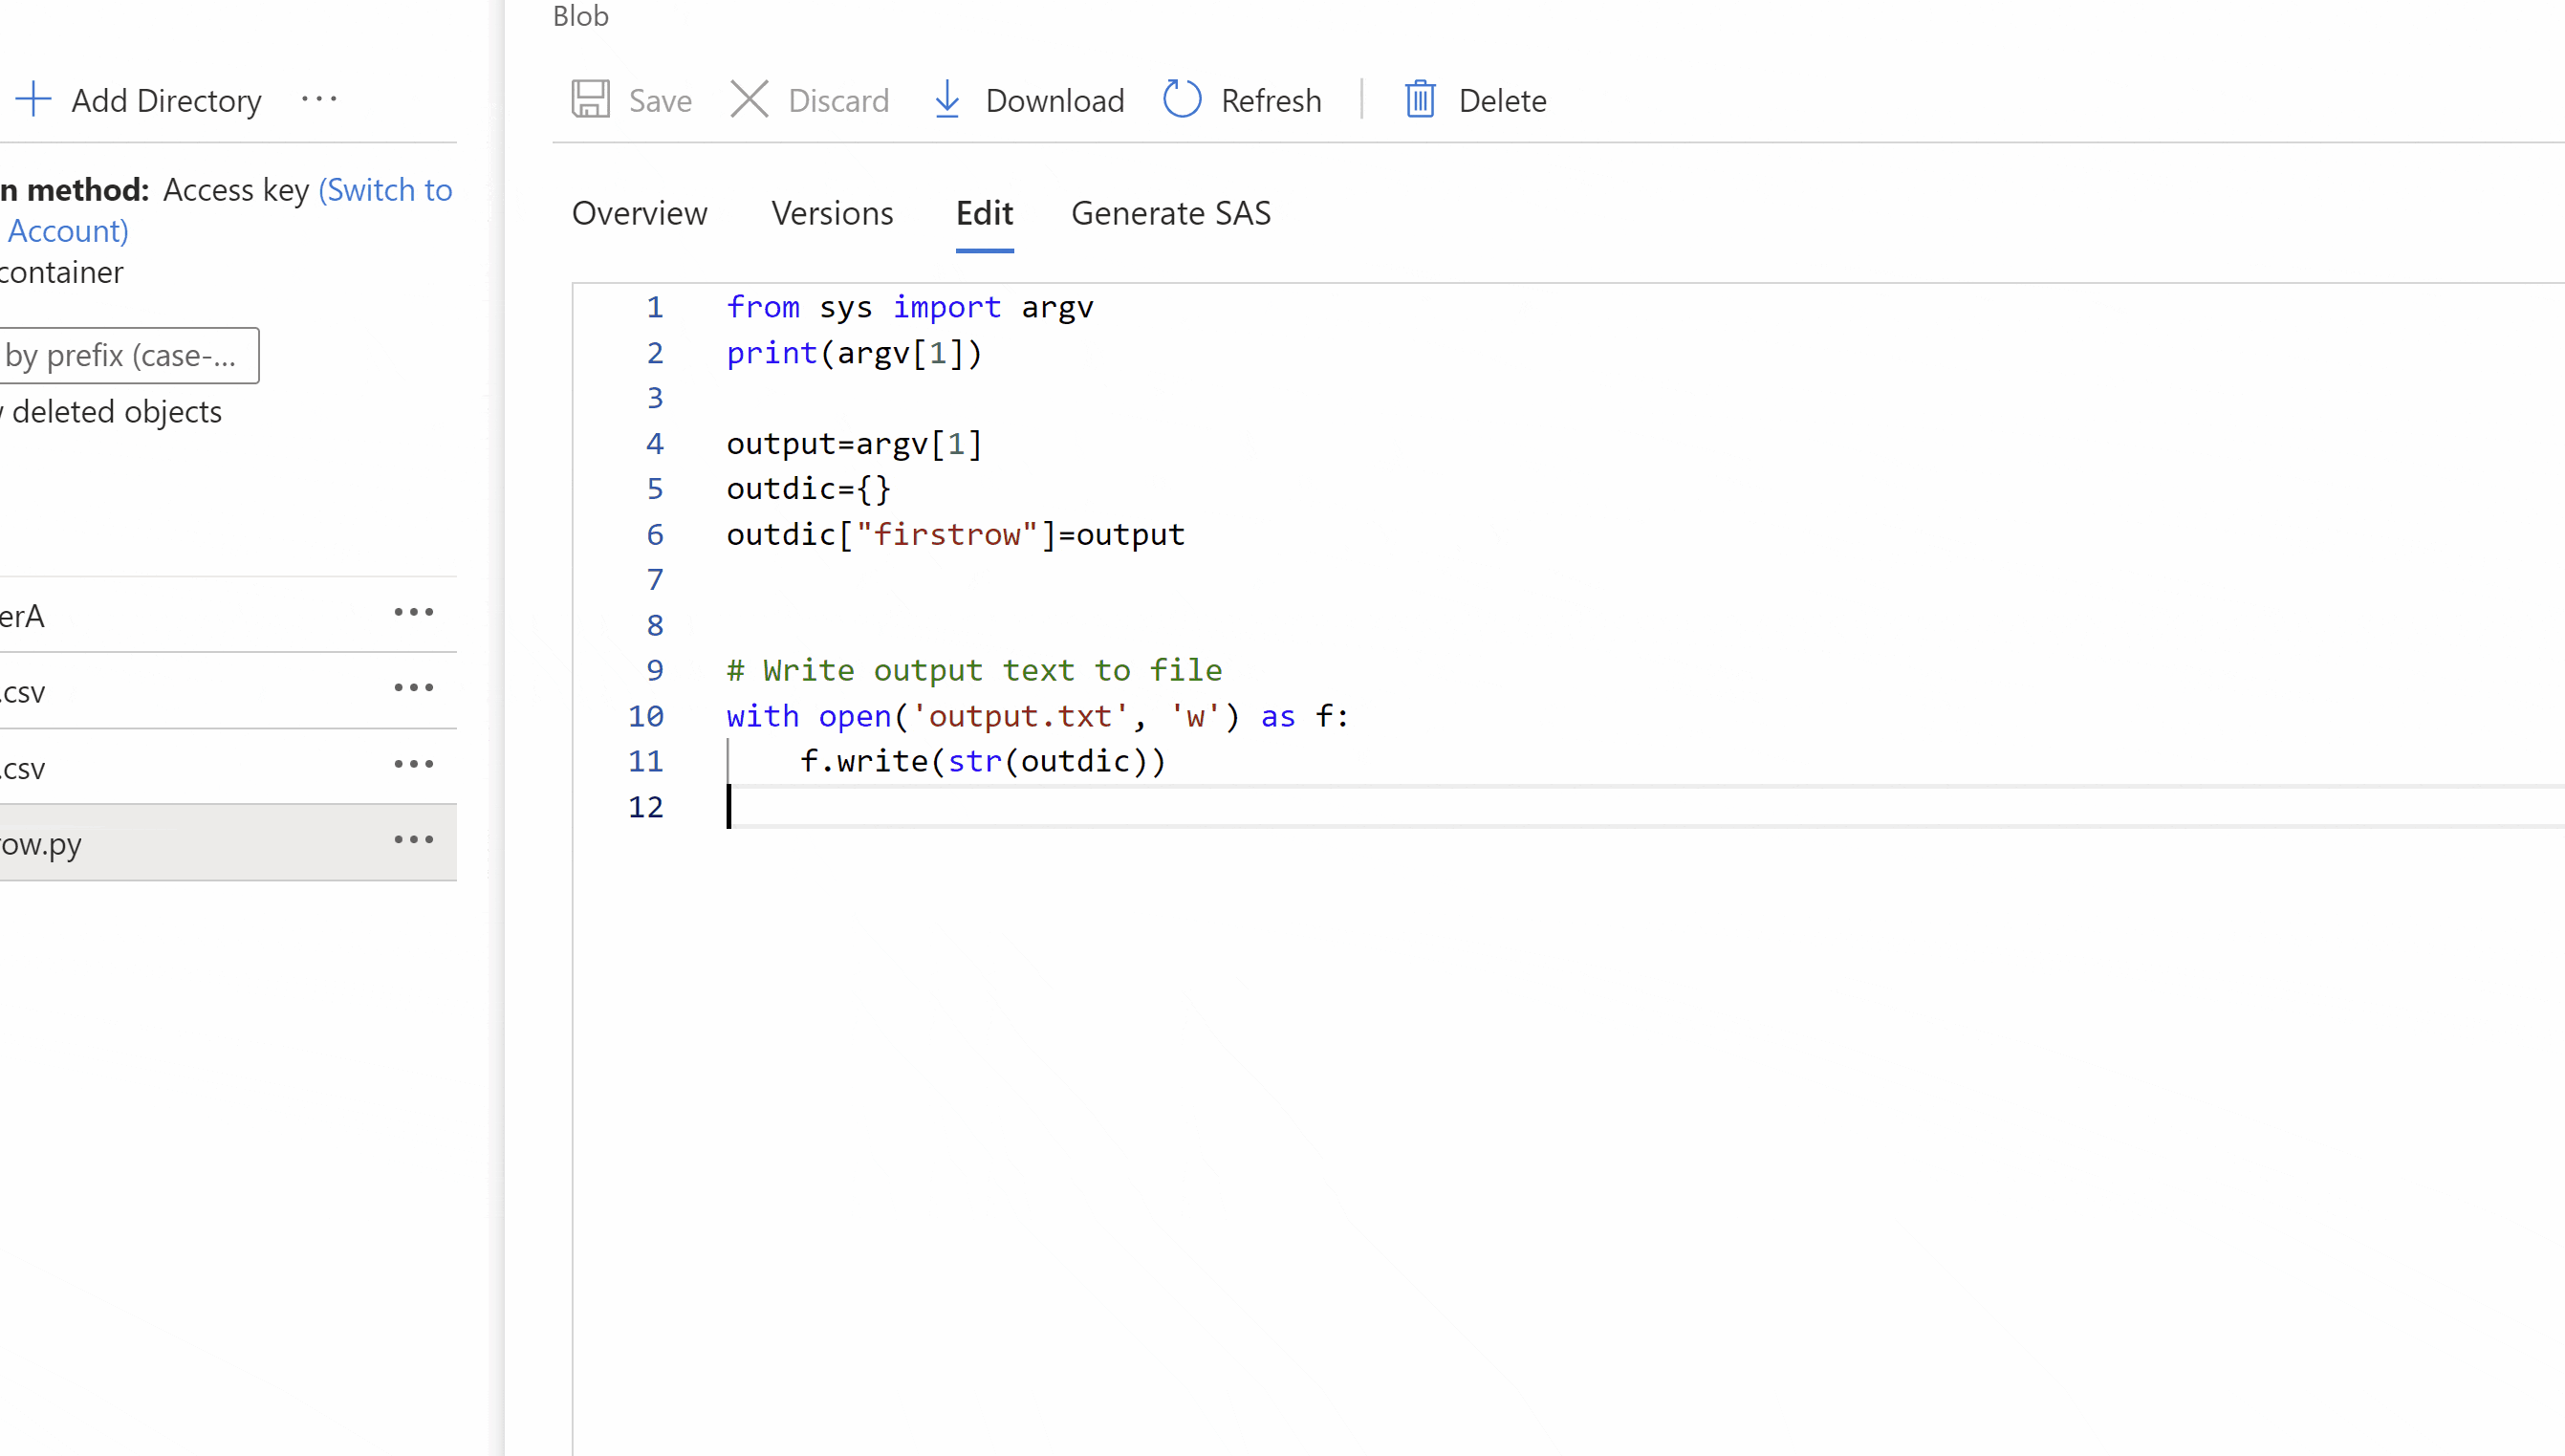Switch to the Overview tab

click(639, 213)
